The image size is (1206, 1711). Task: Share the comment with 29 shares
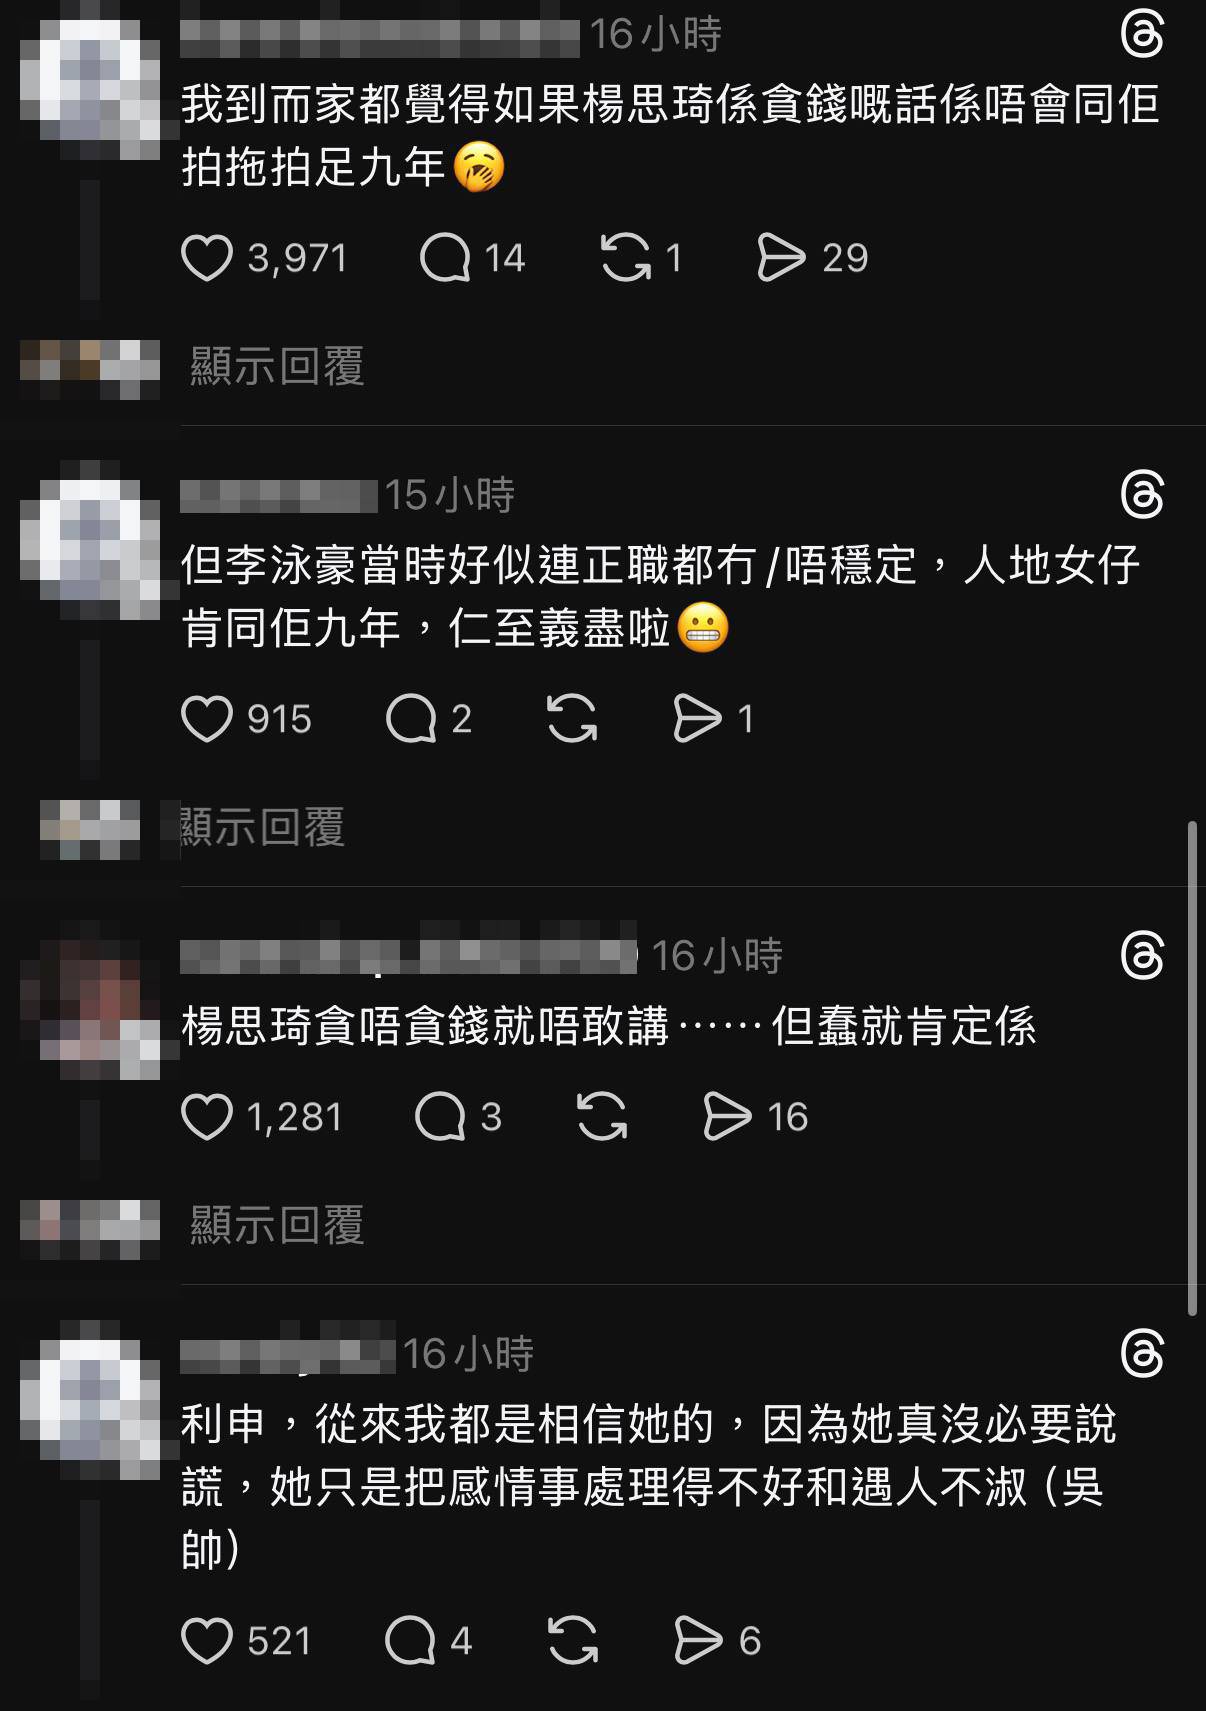pos(781,258)
